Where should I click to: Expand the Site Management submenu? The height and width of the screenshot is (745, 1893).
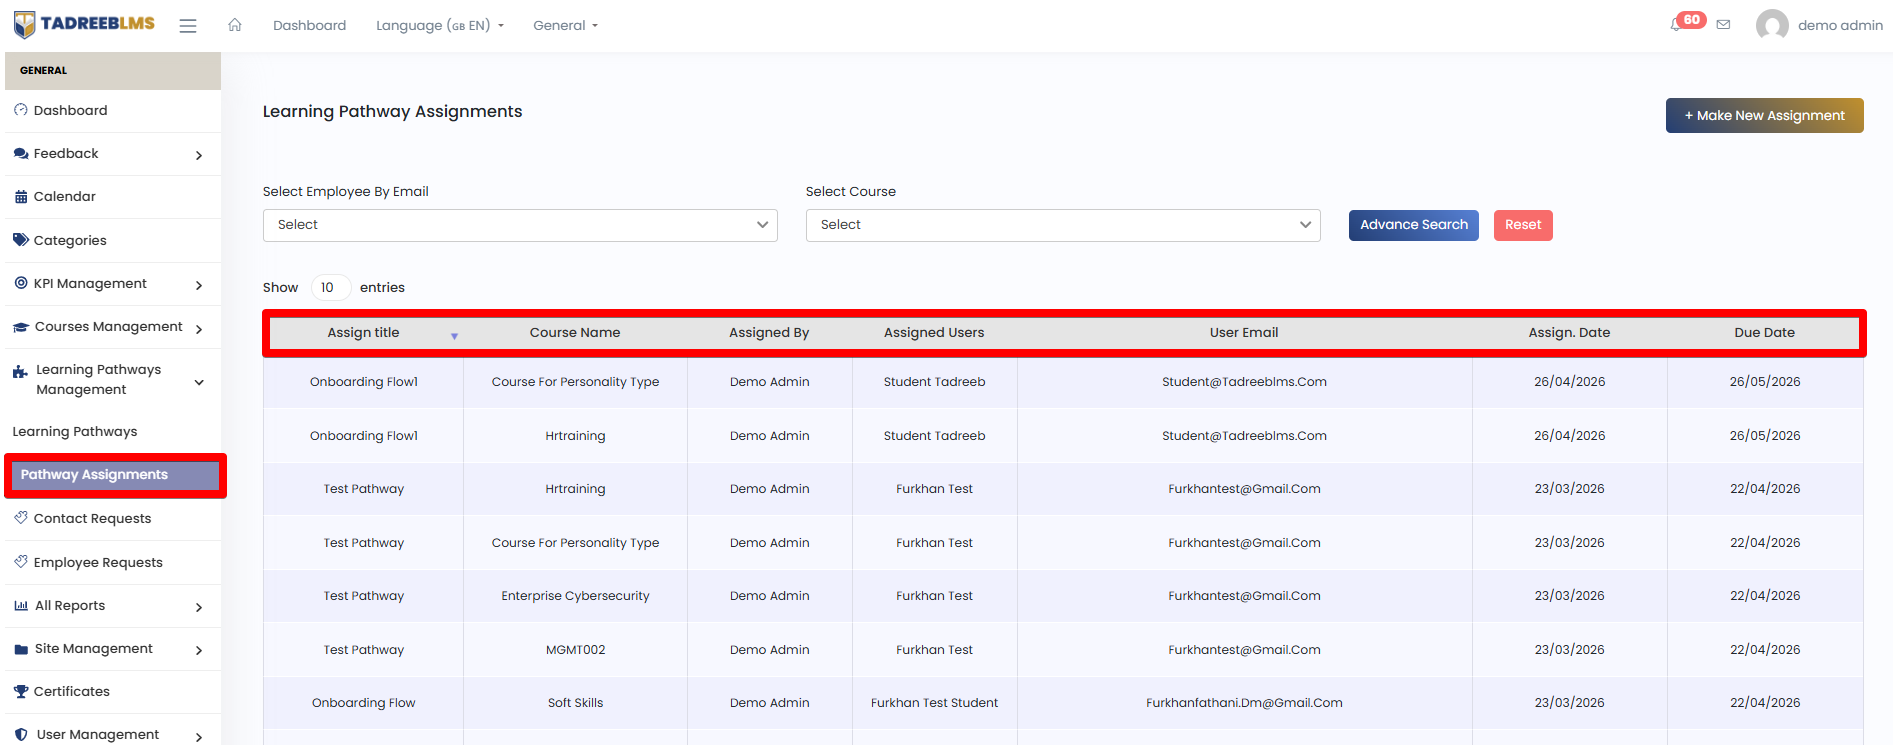[199, 650]
